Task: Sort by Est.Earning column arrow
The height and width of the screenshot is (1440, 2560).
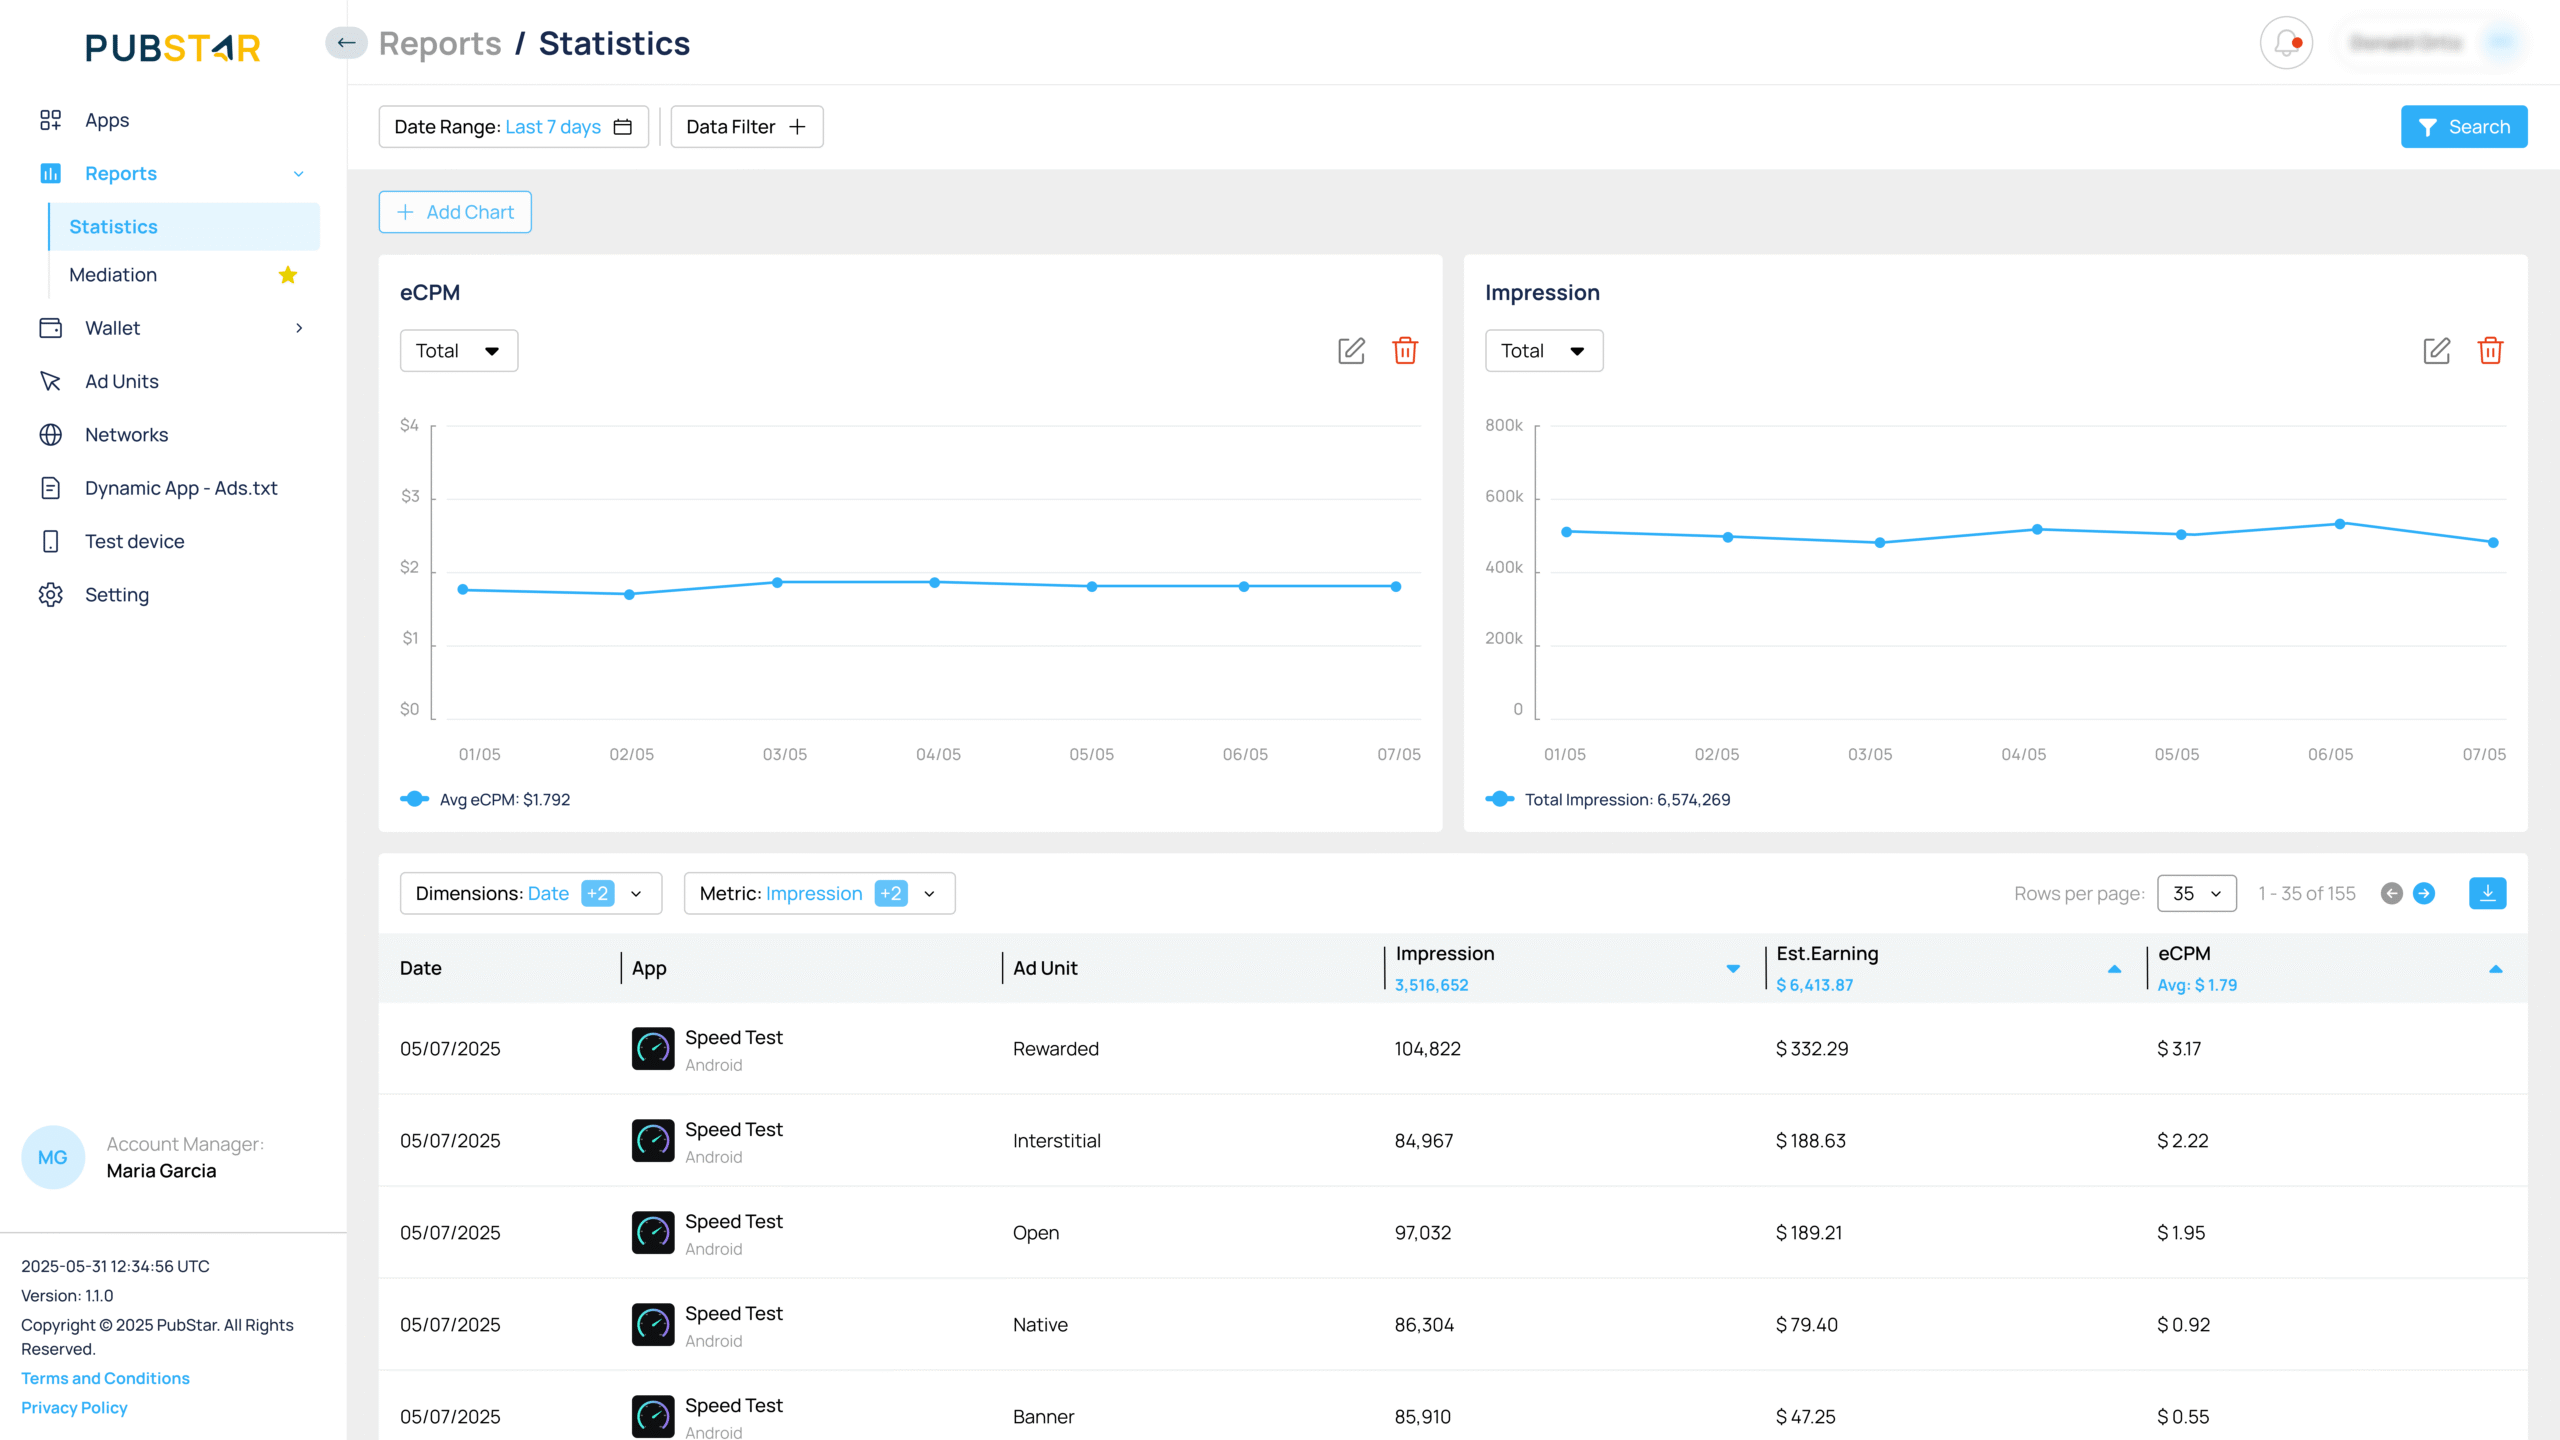Action: tap(2114, 968)
